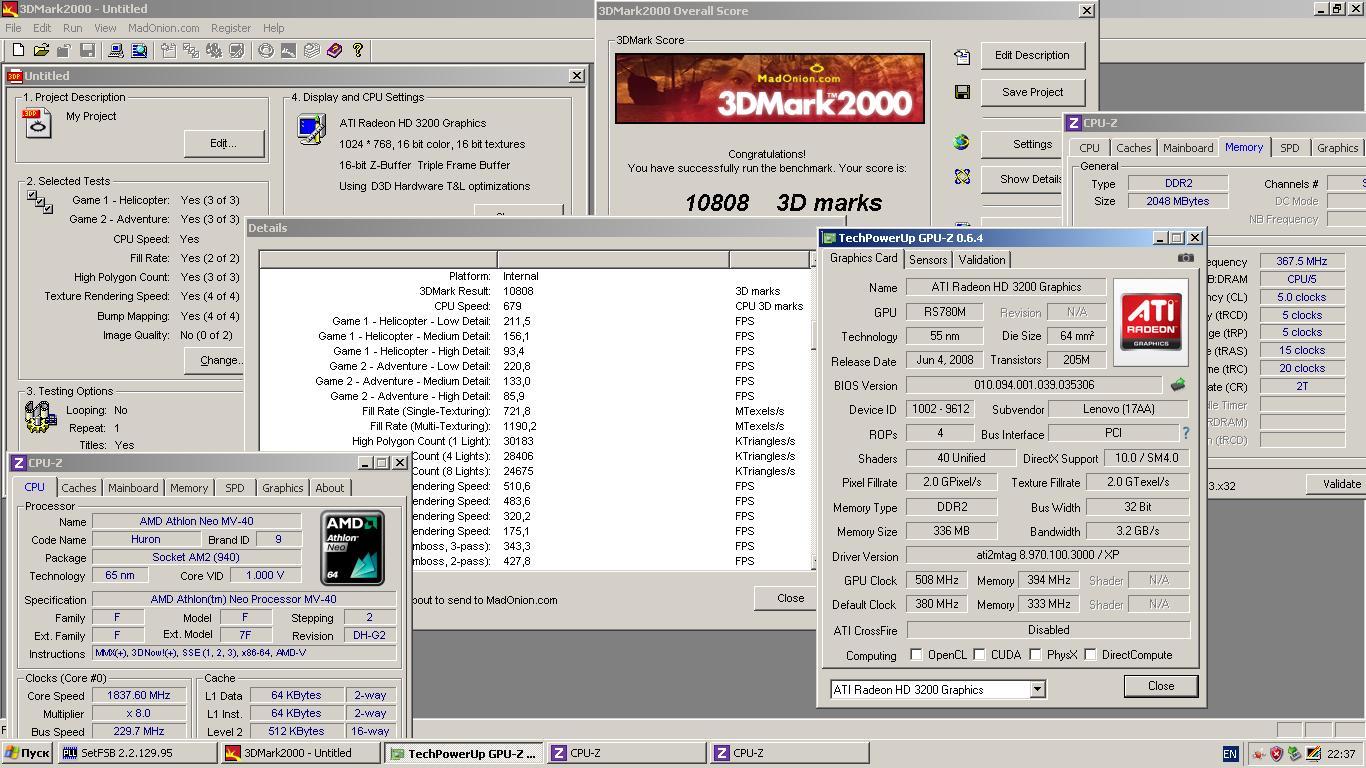
Task: Click the floppy disk Save toolbar icon
Action: [x=87, y=50]
